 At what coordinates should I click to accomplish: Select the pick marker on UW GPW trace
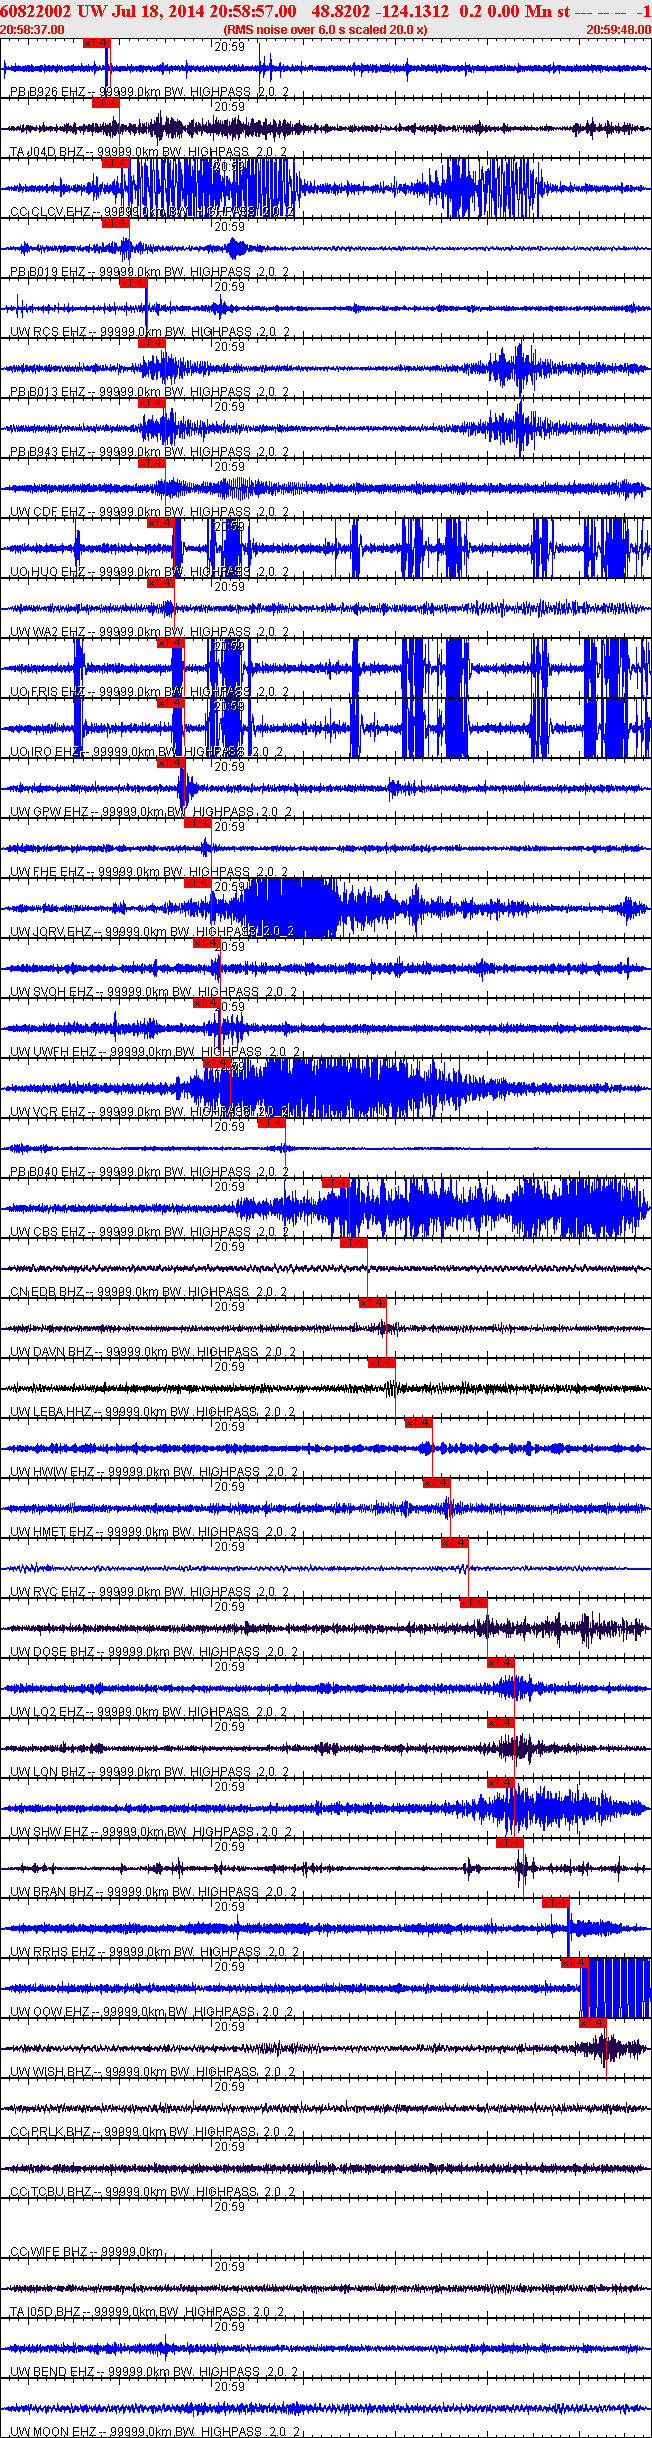[171, 763]
